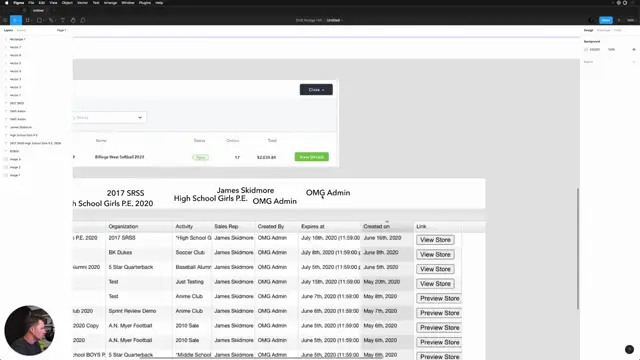The width and height of the screenshot is (640, 360).
Task: Click the Open status badge
Action: click(200, 157)
